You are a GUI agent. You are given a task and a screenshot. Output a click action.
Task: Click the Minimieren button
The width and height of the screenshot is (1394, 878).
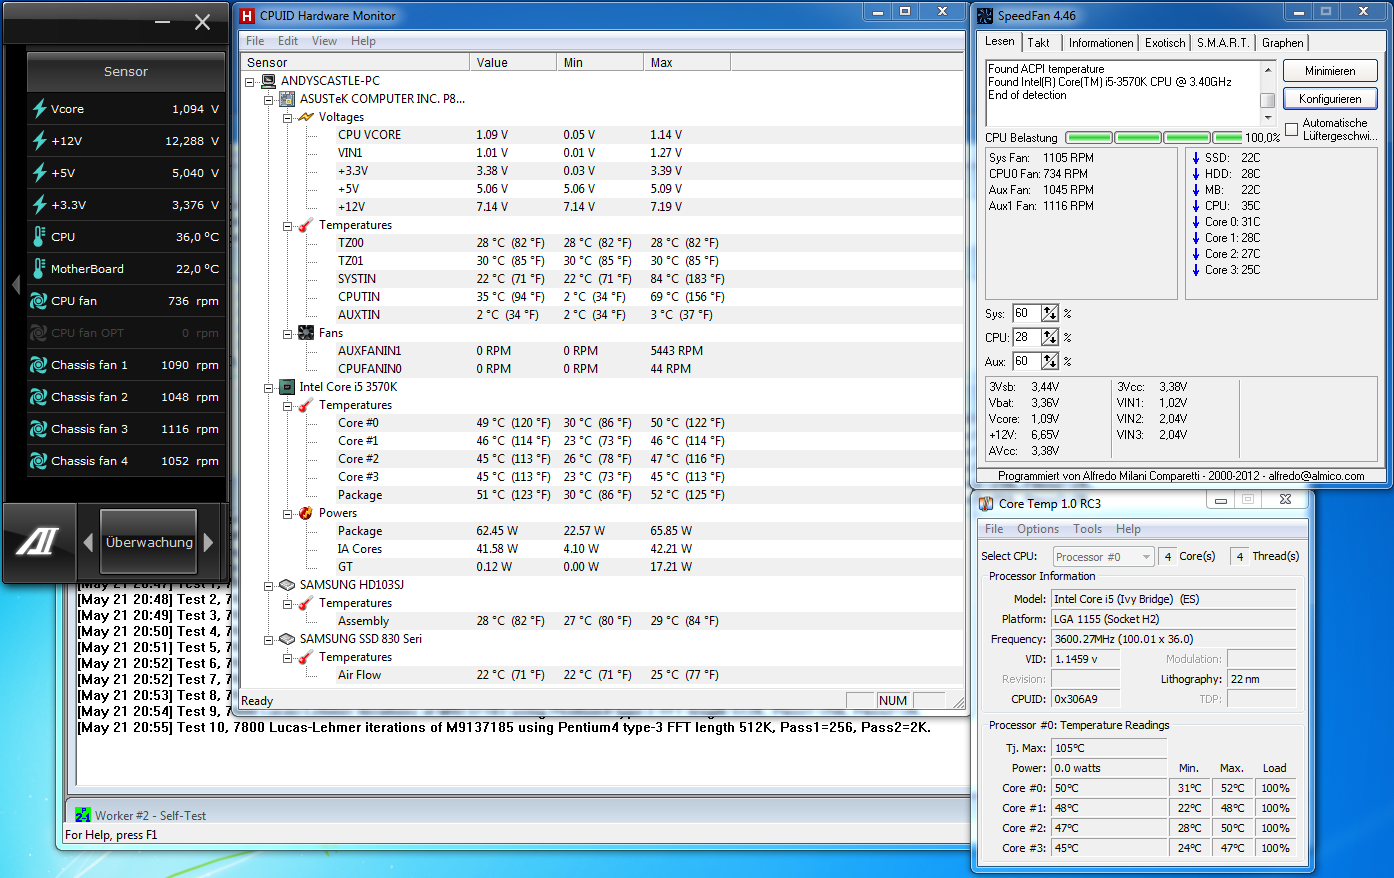coord(1330,71)
